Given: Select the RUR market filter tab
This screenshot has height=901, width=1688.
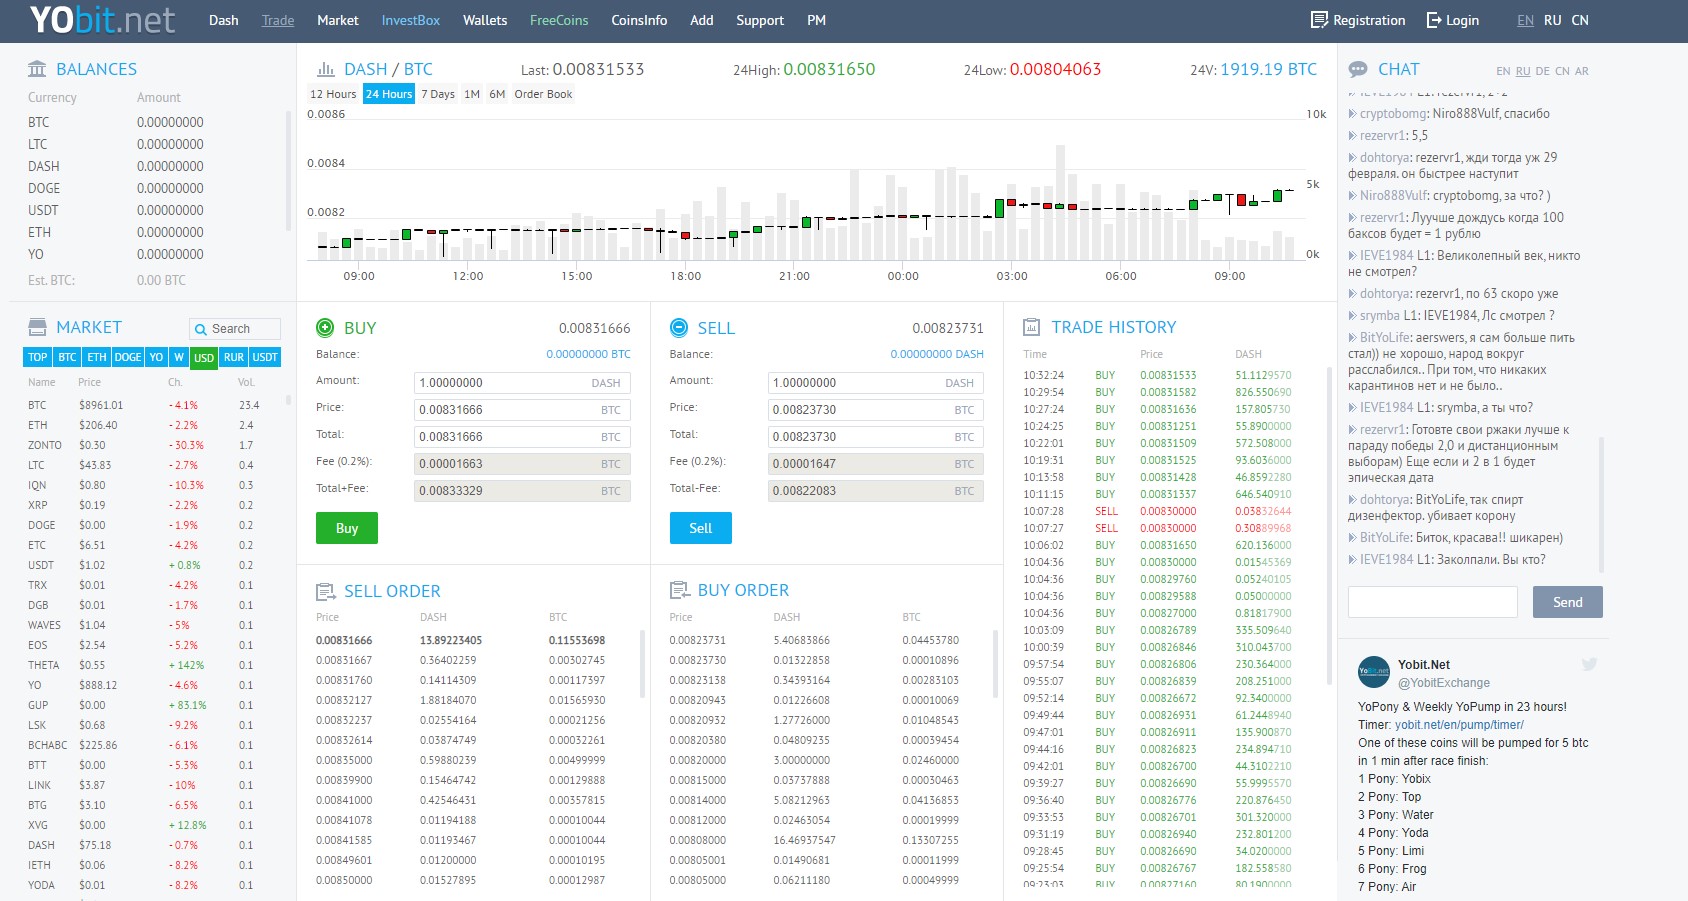Looking at the screenshot, I should point(234,357).
